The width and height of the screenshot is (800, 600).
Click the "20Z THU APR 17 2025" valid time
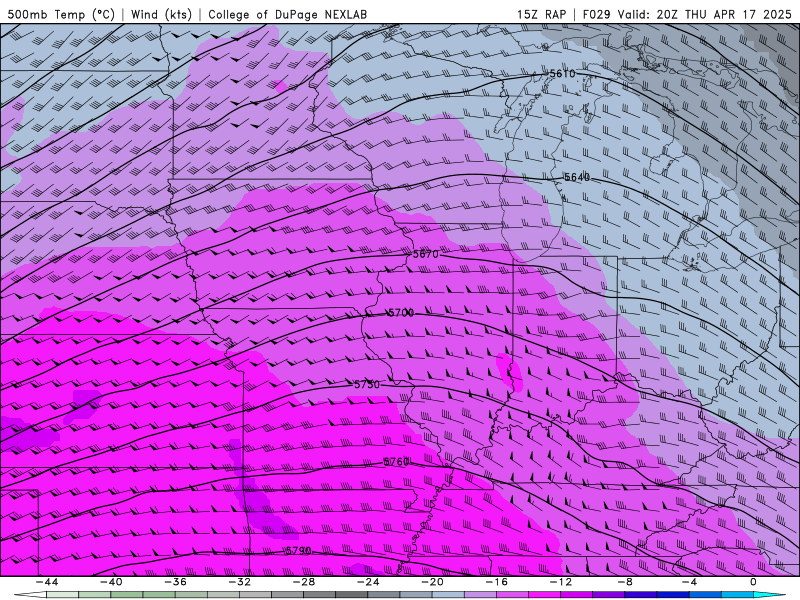click(x=724, y=14)
